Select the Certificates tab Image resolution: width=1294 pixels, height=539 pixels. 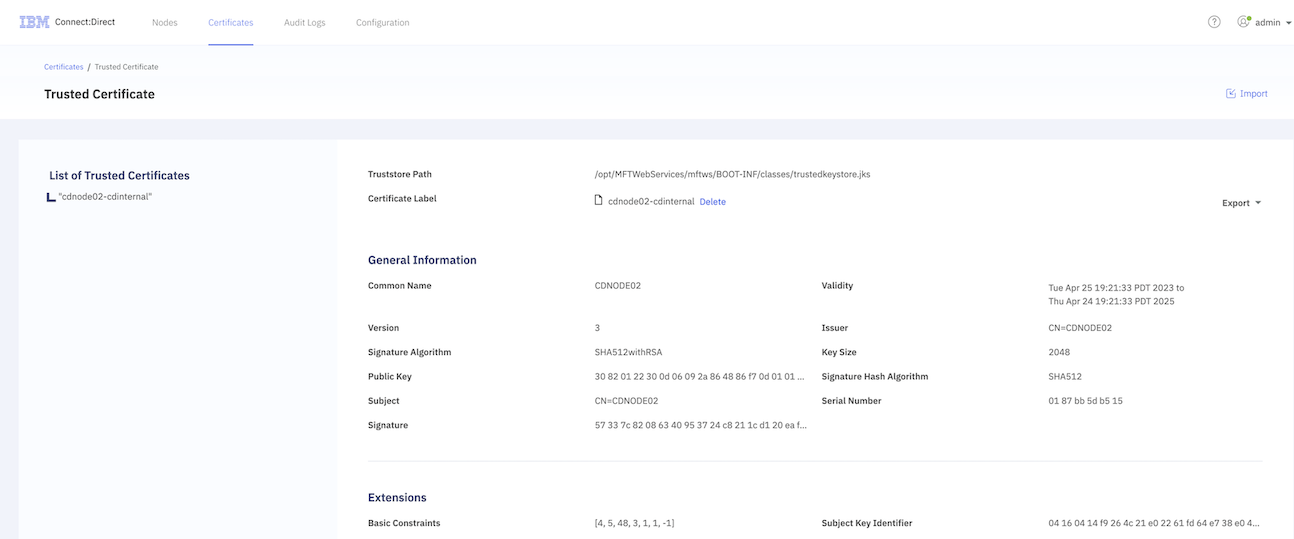(x=231, y=22)
